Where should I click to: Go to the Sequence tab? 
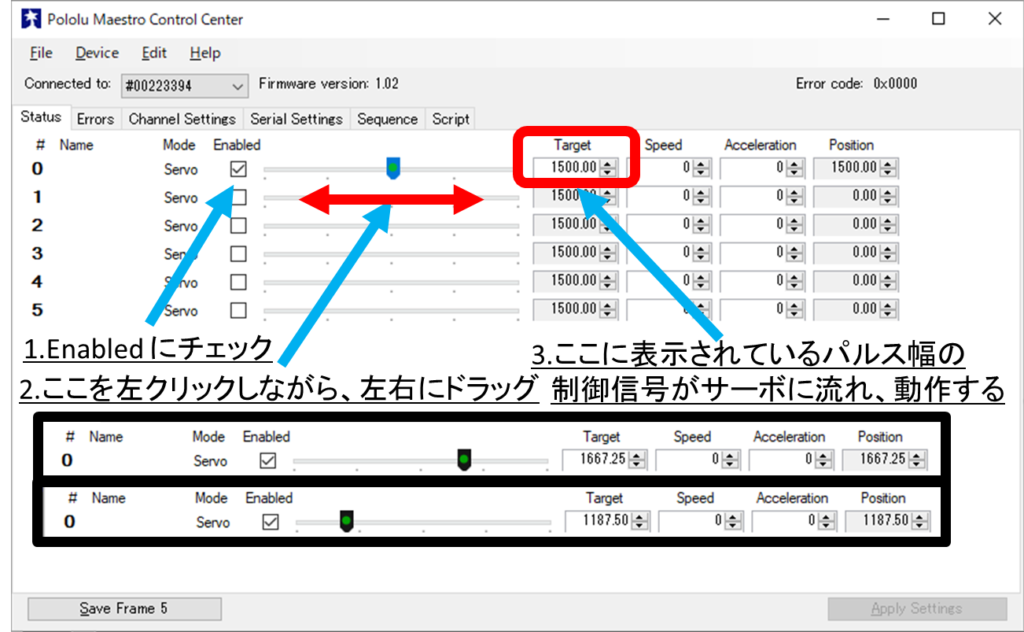click(x=387, y=119)
